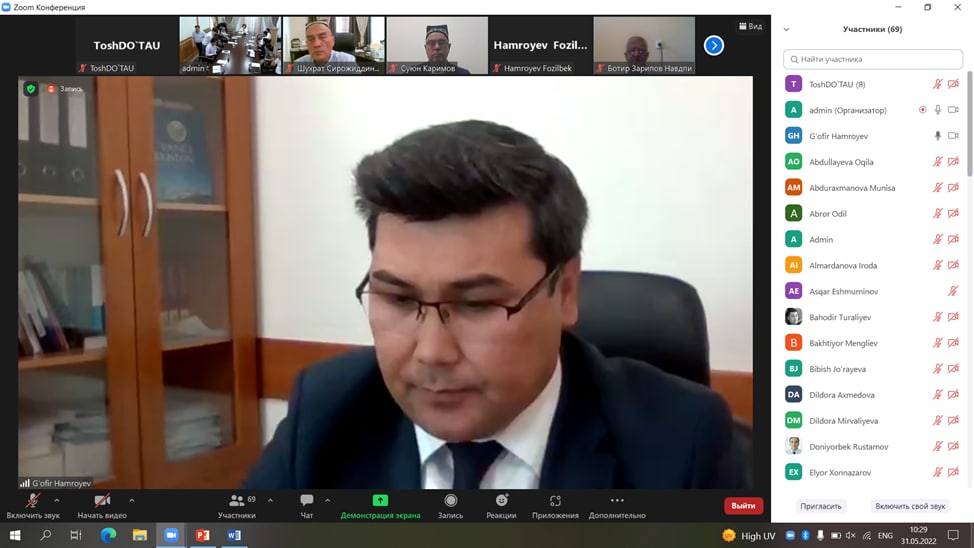This screenshot has width=974, height=548.
Task: Open Task View in taskbar
Action: tap(76, 535)
